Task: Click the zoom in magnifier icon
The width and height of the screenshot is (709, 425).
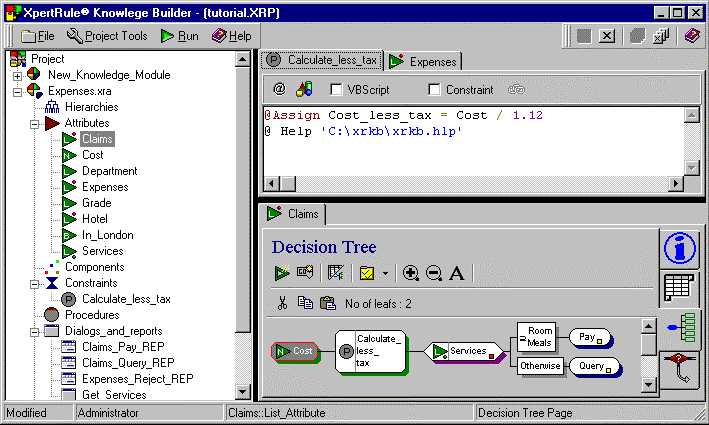Action: [410, 273]
